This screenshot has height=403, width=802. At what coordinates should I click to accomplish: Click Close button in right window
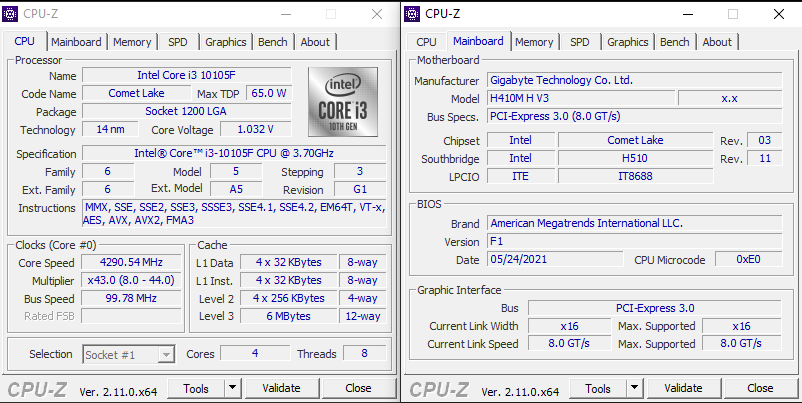click(x=760, y=388)
